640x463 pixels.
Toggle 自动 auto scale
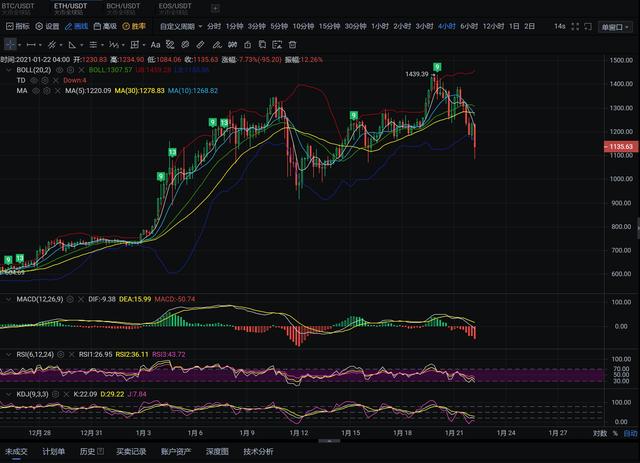pos(631,433)
